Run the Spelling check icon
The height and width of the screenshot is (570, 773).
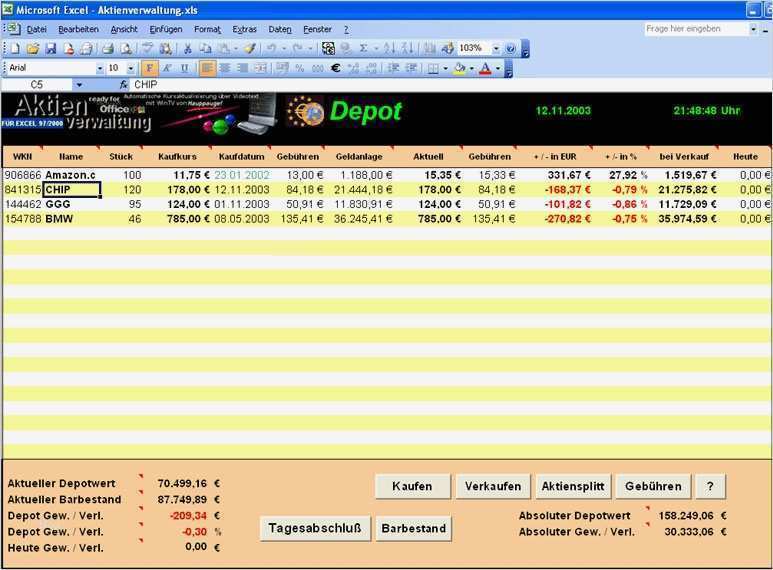(x=147, y=48)
